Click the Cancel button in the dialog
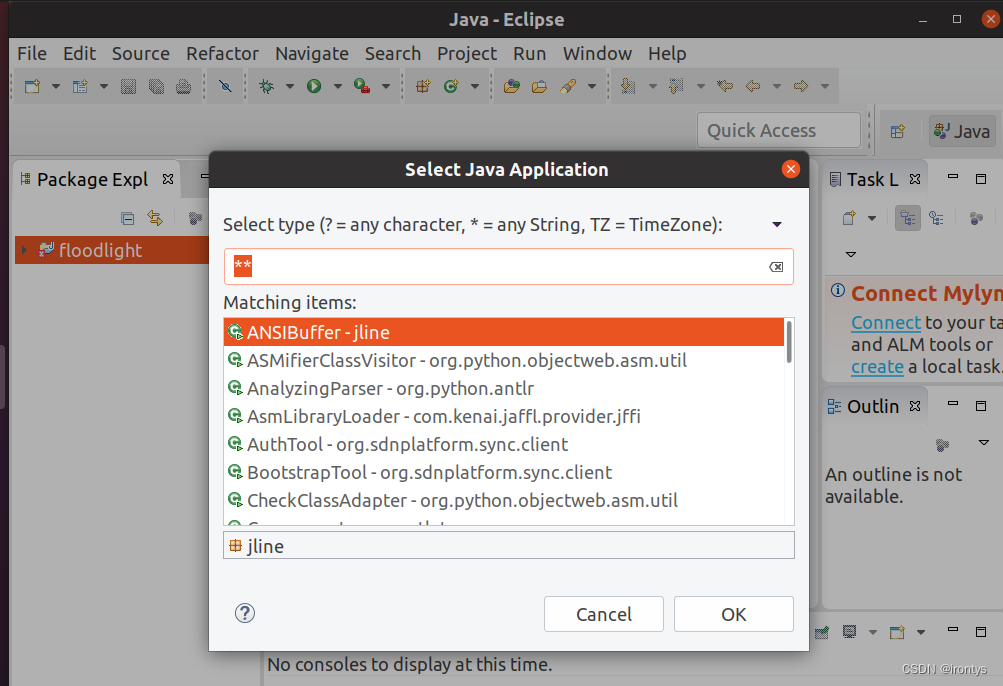The image size is (1003, 686). pos(604,614)
